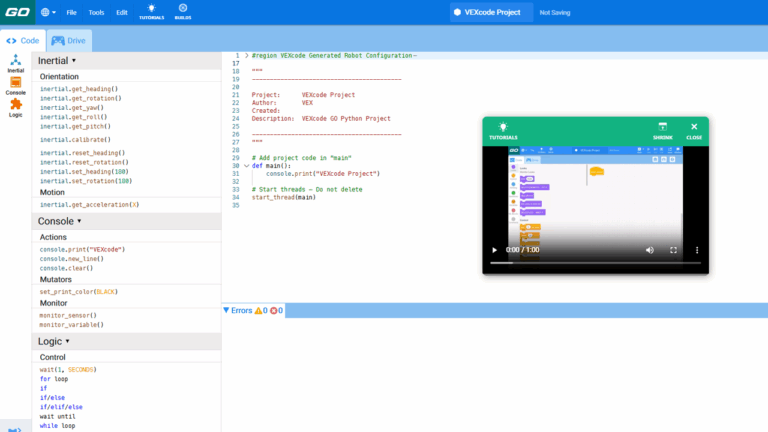Screen dimensions: 768x432
Task: Open the language globe dropdown
Action: point(48,12)
